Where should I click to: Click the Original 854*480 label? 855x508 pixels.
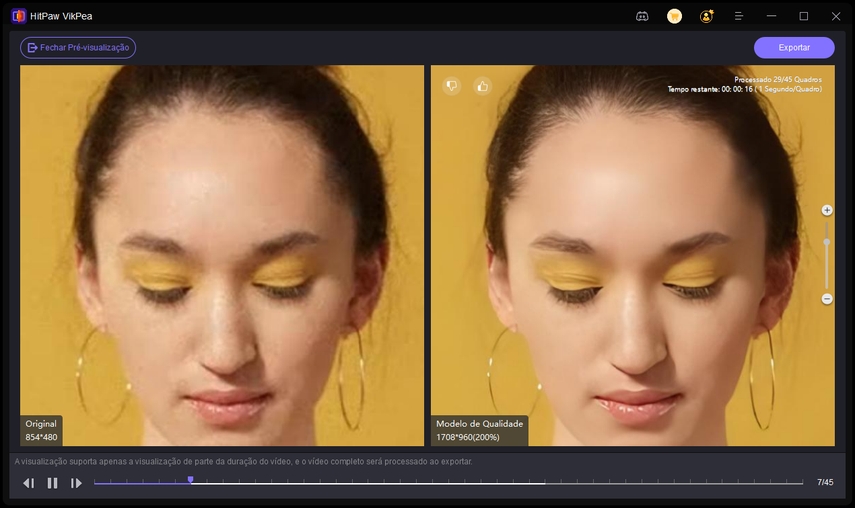pos(41,430)
